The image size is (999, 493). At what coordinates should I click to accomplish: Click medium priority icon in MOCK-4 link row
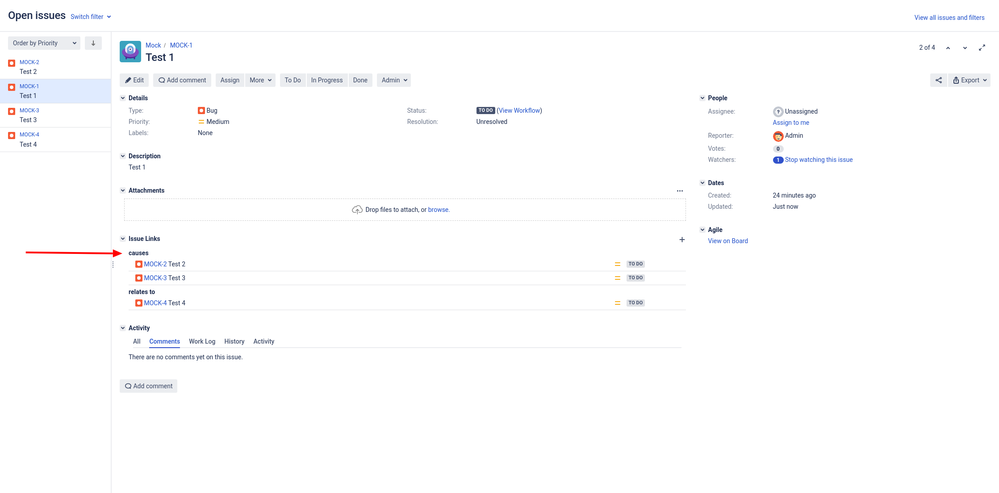click(x=617, y=303)
